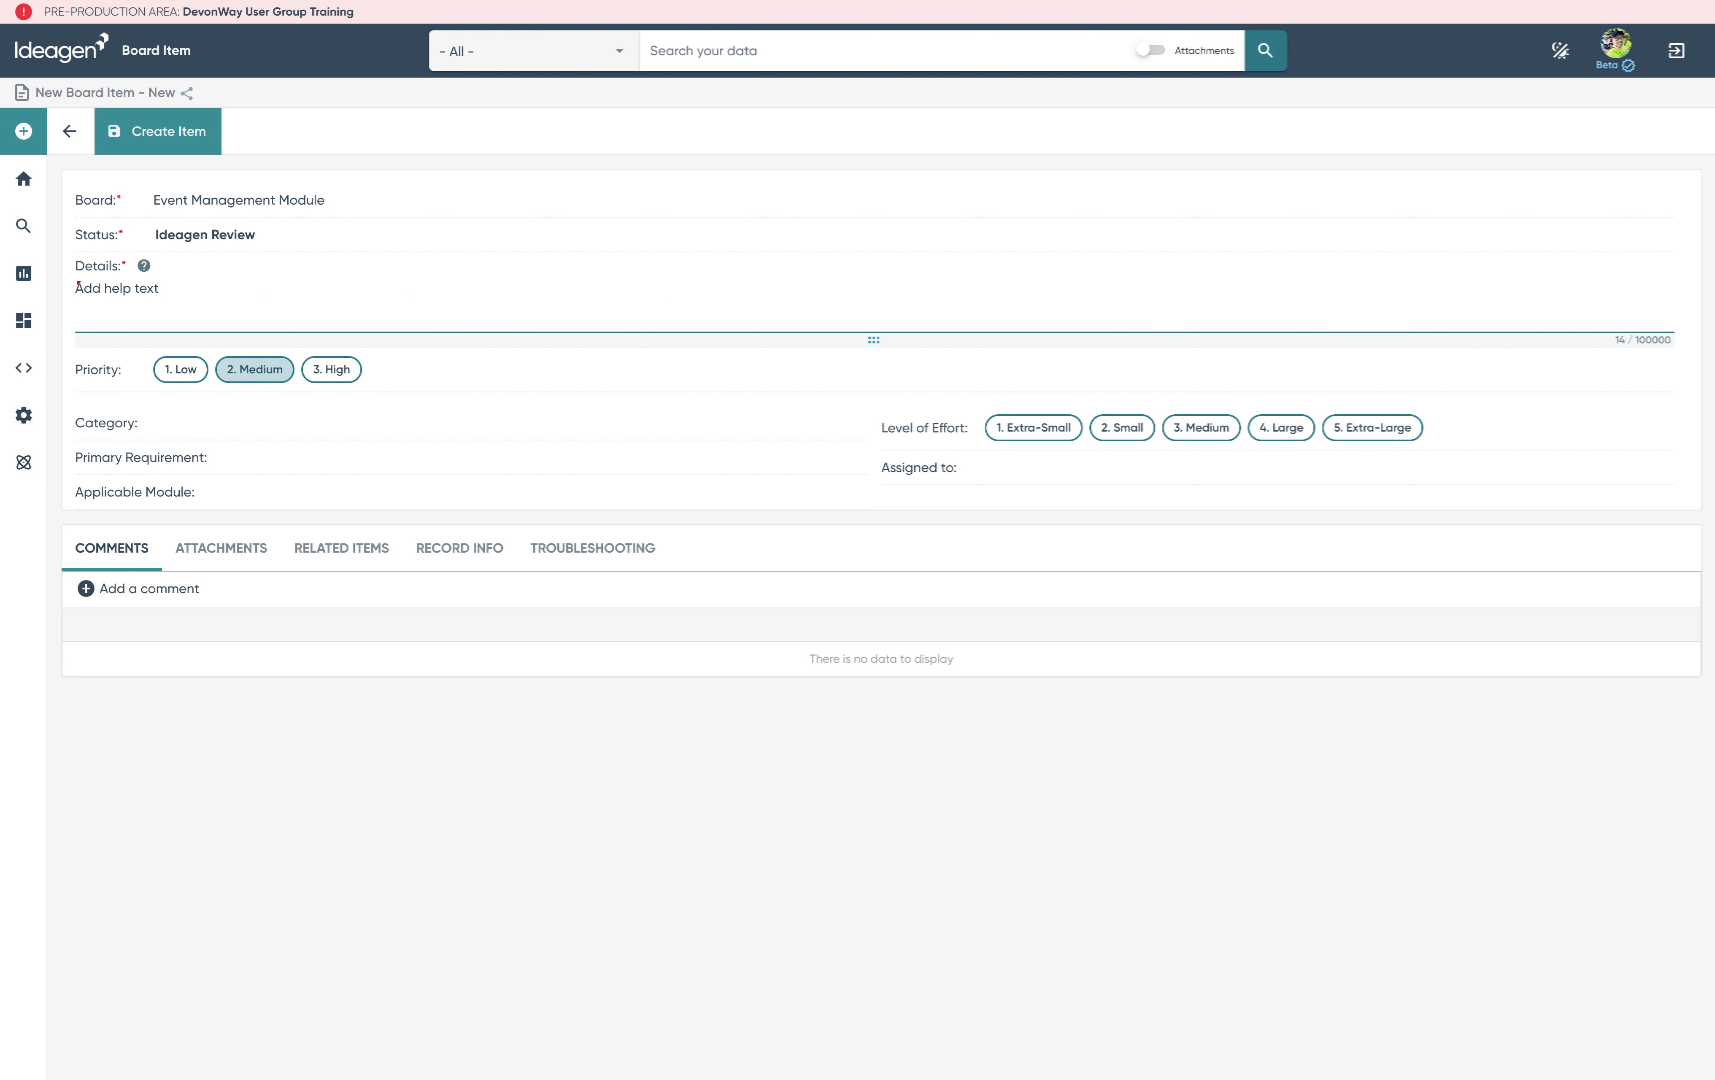1715x1080 pixels.
Task: Open Home from the sidebar
Action: [23, 179]
